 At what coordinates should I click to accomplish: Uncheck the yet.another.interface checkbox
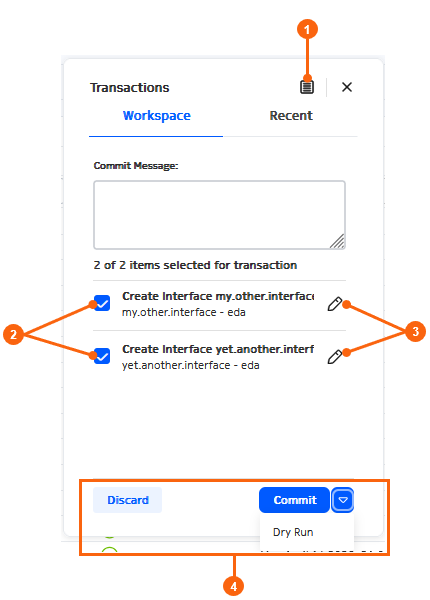[102, 356]
